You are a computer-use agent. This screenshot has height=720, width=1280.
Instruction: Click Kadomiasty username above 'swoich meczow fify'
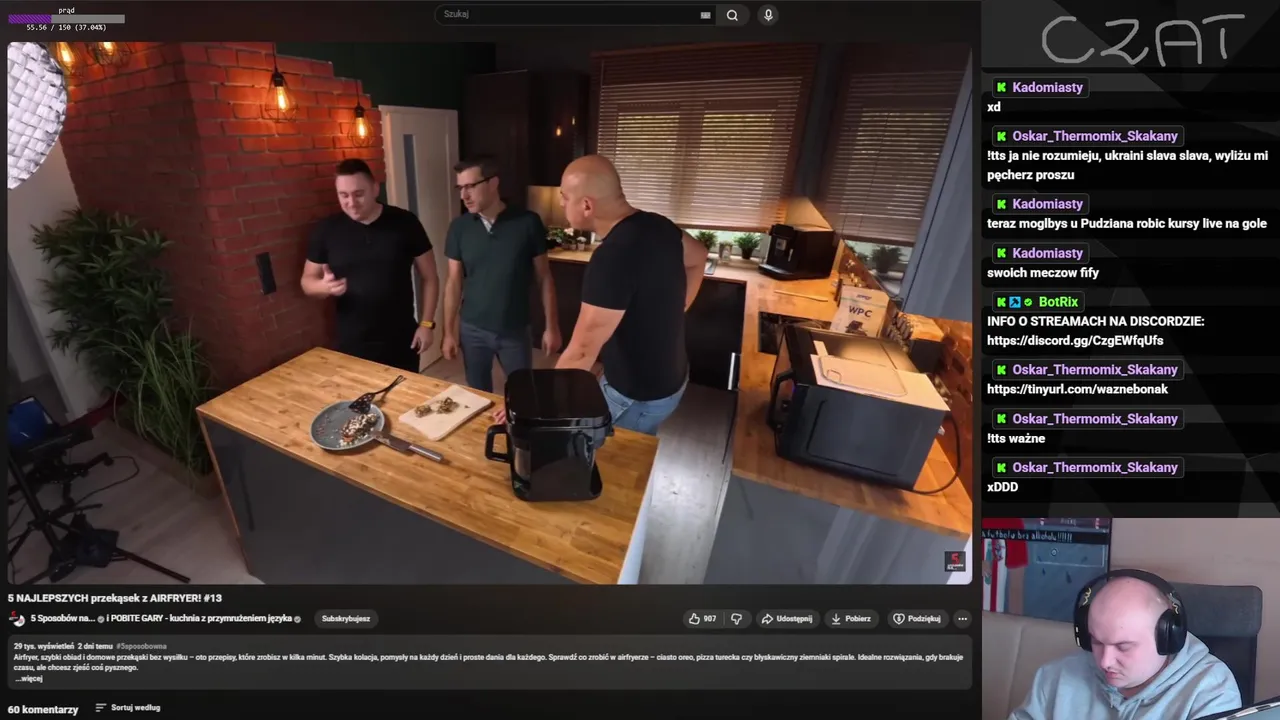1047,254
